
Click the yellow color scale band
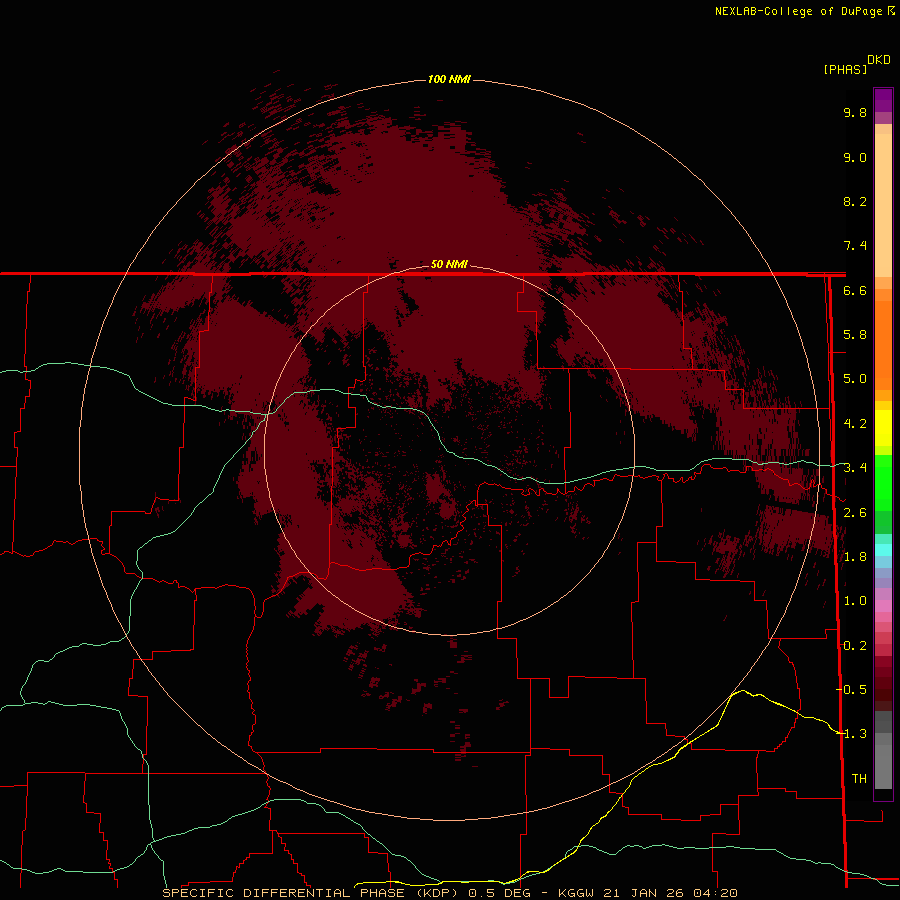[x=883, y=428]
